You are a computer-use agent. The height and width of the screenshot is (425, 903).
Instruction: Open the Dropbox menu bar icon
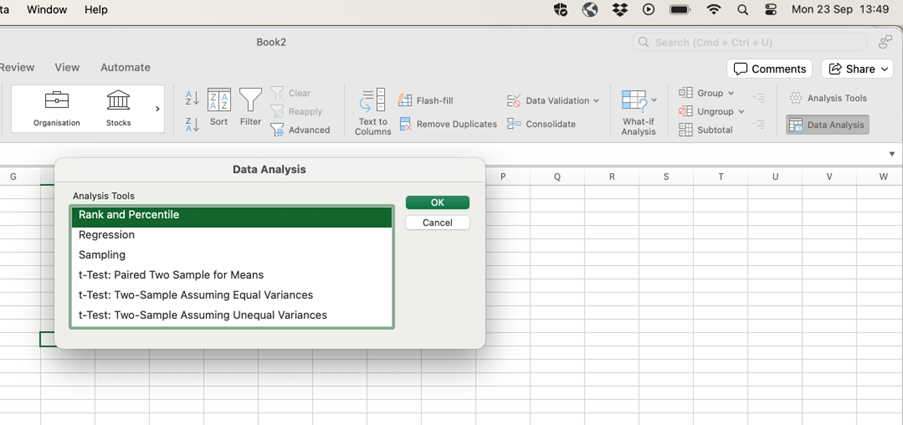pyautogui.click(x=619, y=9)
